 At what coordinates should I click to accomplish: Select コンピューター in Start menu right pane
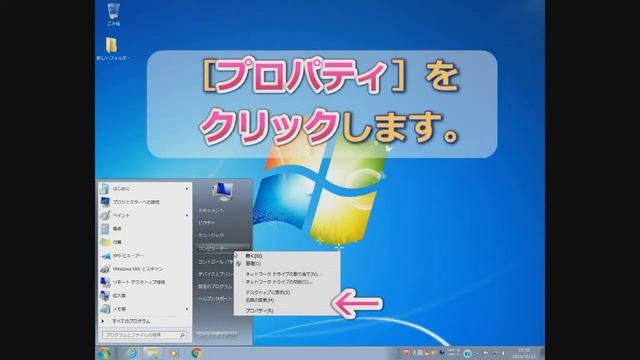click(x=222, y=248)
